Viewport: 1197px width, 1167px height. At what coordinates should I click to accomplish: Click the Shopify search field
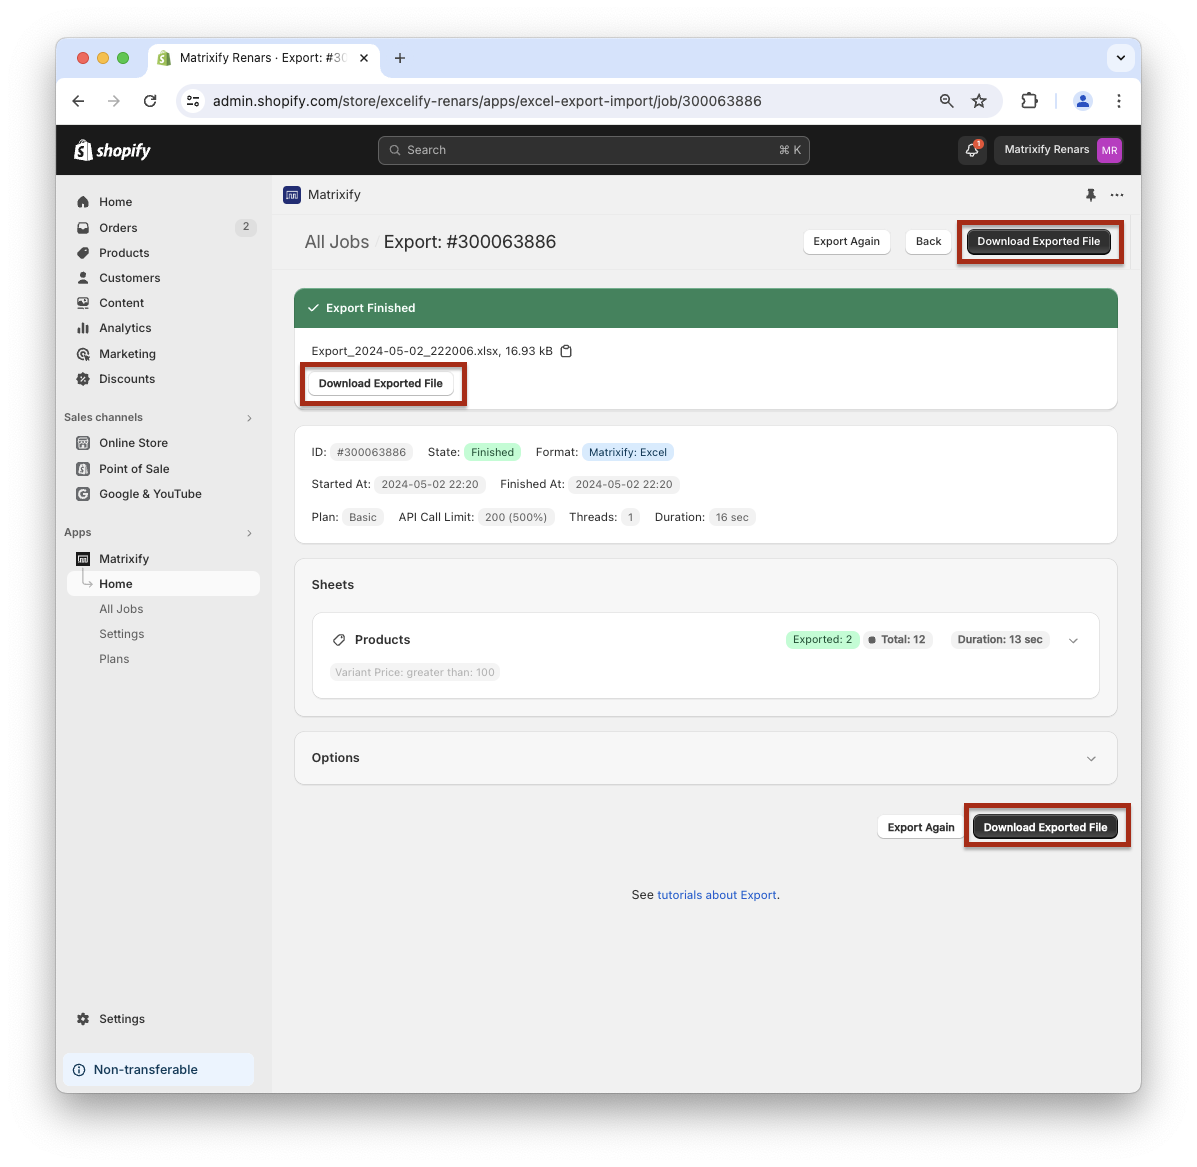pyautogui.click(x=593, y=150)
